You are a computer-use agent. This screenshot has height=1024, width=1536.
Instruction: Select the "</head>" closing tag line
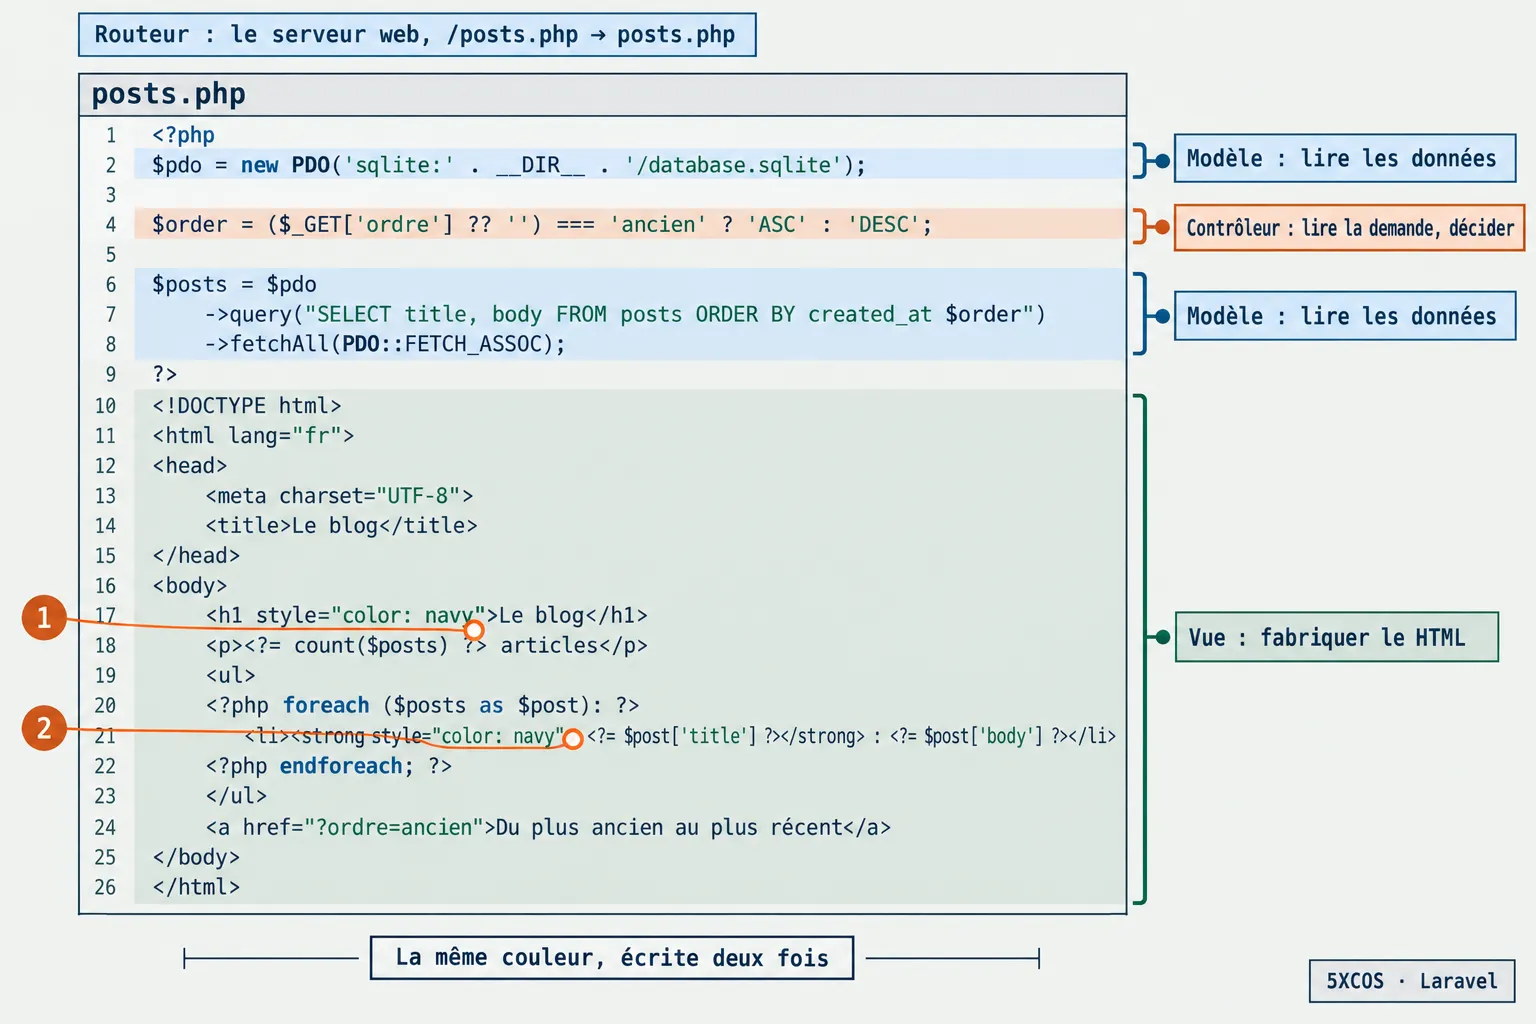(x=196, y=556)
